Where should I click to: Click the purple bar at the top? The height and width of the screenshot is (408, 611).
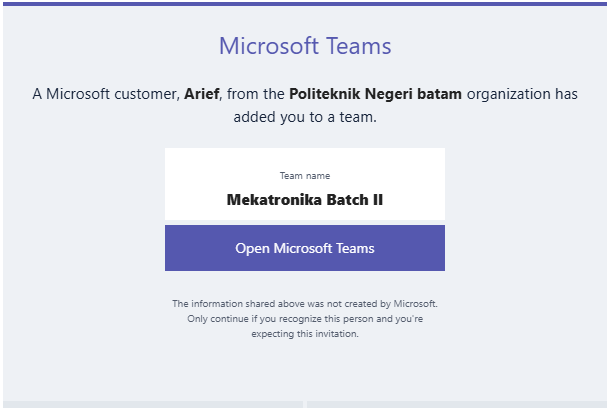click(304, 3)
